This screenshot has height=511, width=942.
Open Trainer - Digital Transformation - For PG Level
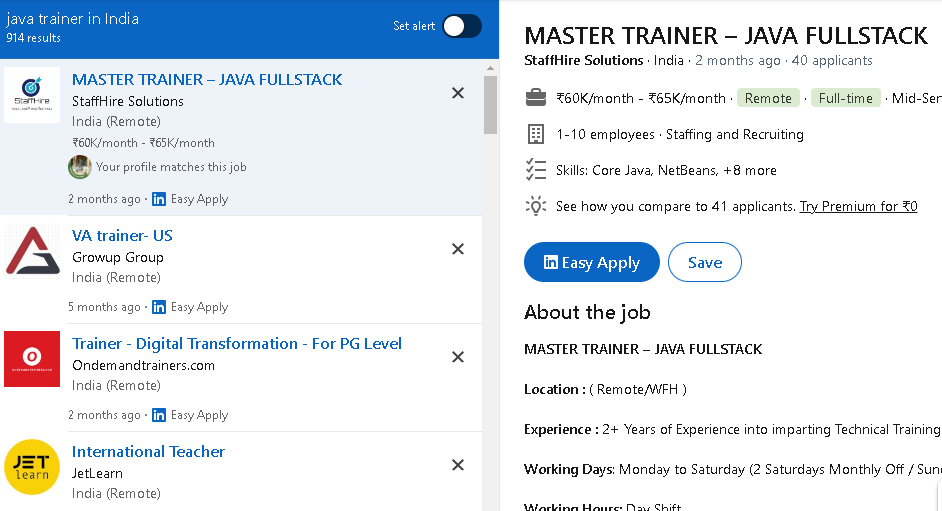(x=237, y=343)
